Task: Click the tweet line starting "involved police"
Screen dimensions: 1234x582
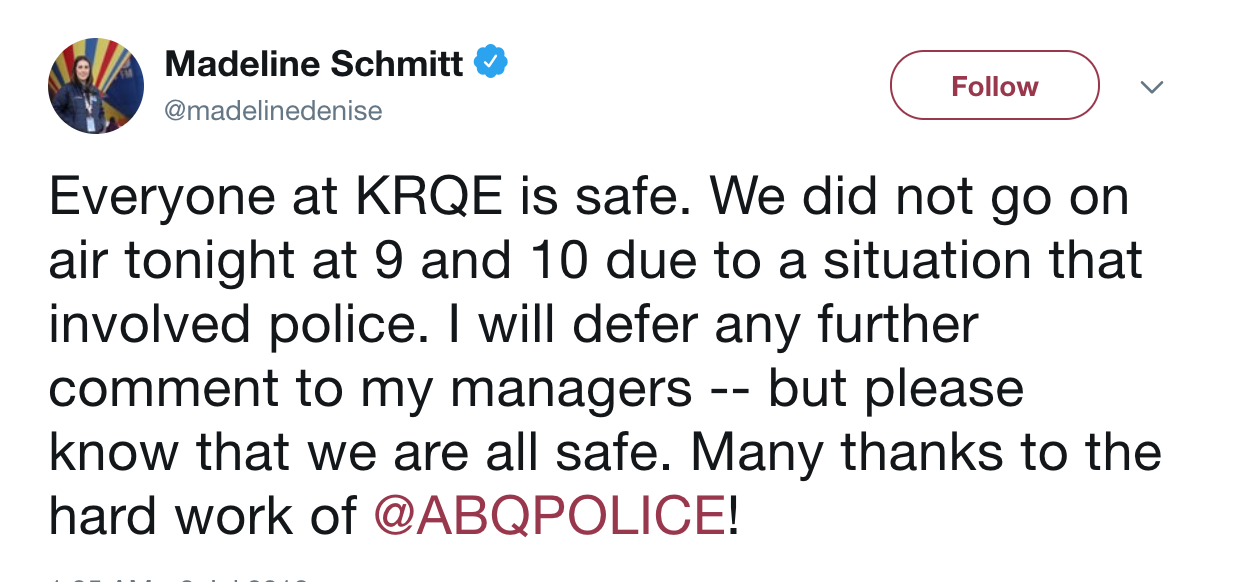Action: coord(513,324)
